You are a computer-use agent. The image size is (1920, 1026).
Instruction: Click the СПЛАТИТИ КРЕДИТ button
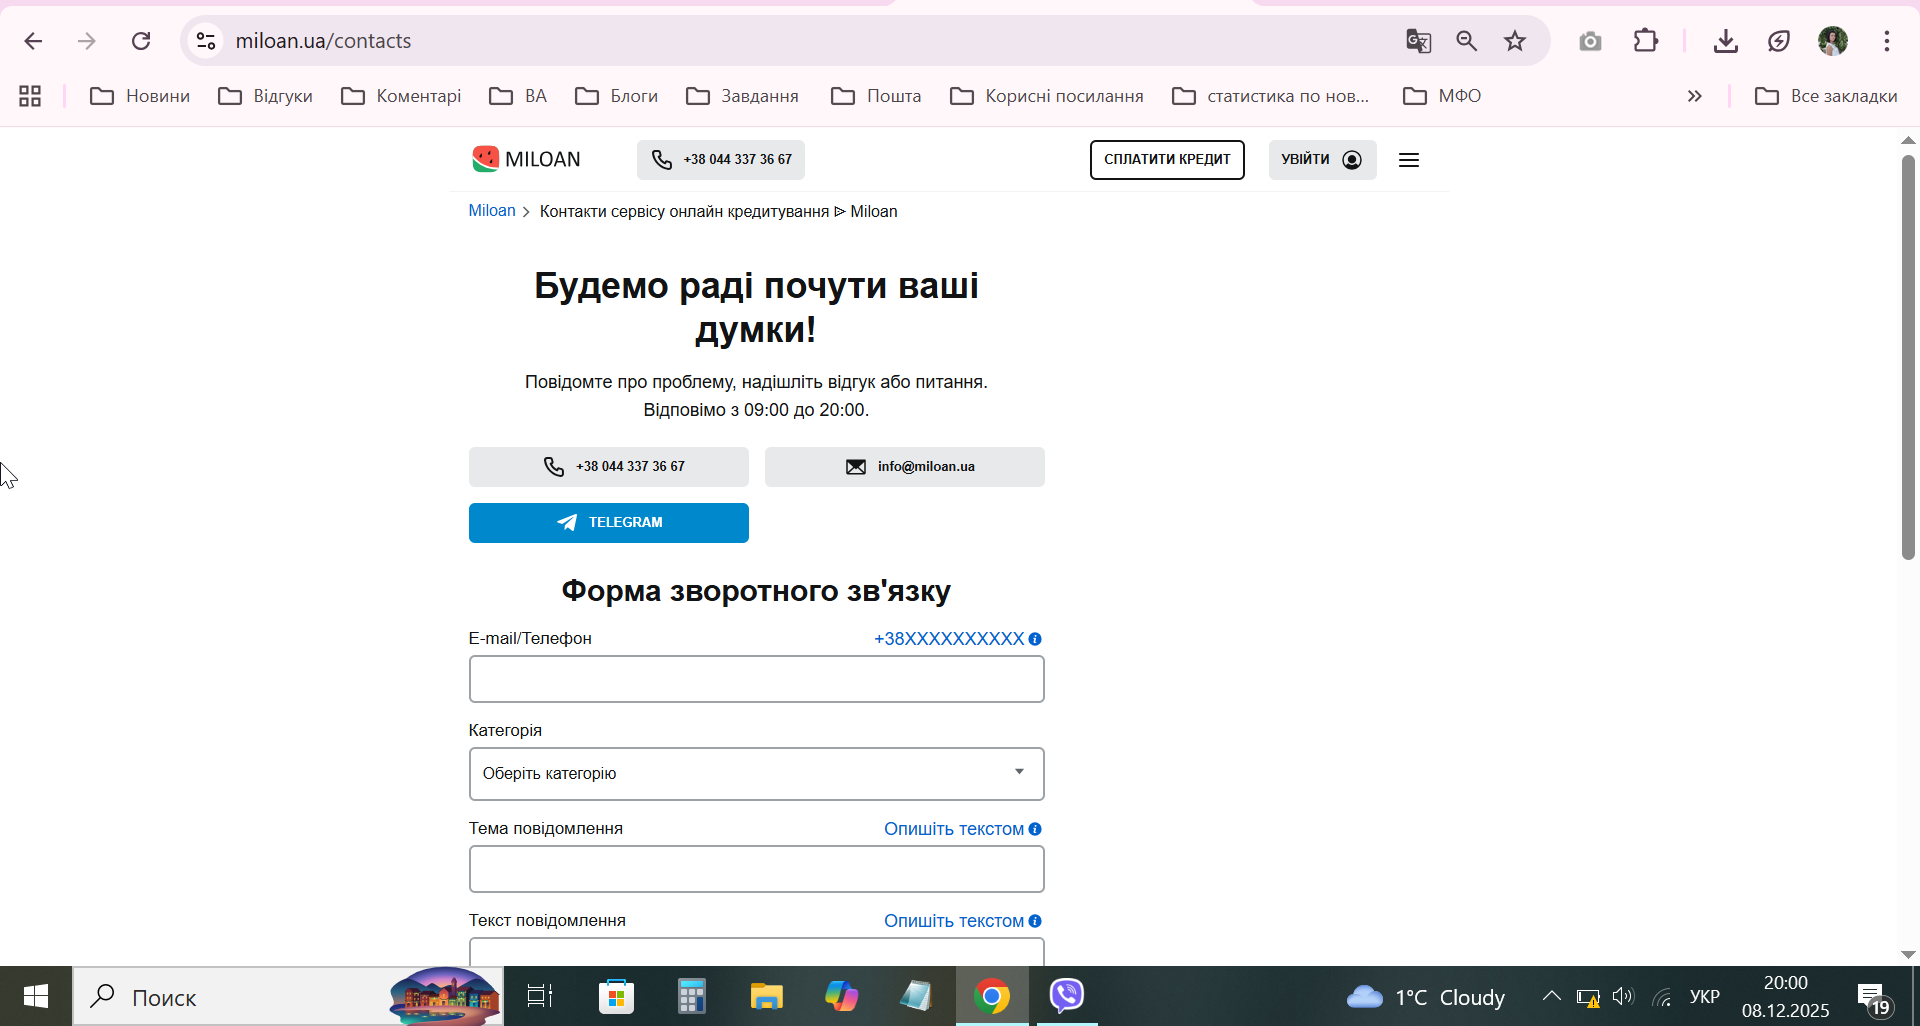(1167, 160)
